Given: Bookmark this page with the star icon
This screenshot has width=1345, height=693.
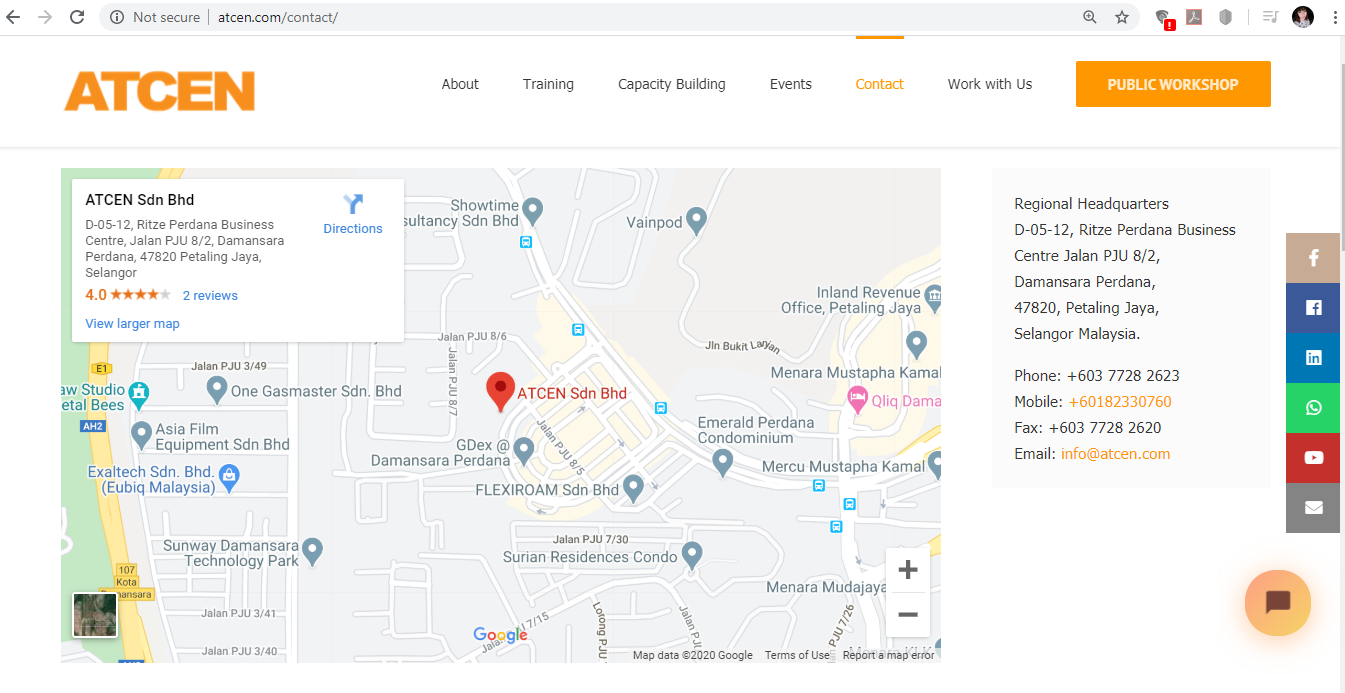Looking at the screenshot, I should [1122, 17].
